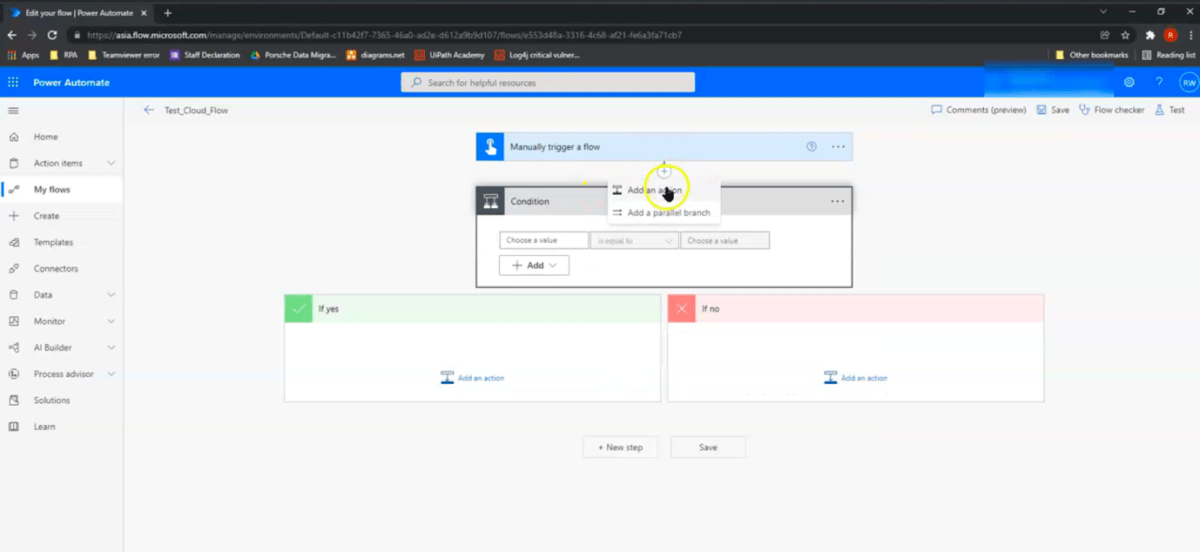1200x552 pixels.
Task: Add an action in If no branch
Action: click(x=855, y=378)
